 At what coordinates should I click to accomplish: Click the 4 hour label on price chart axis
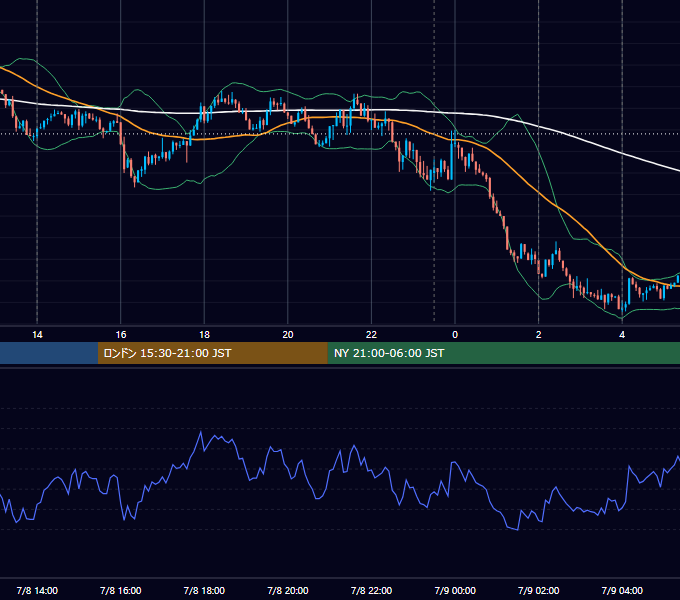[x=622, y=335]
